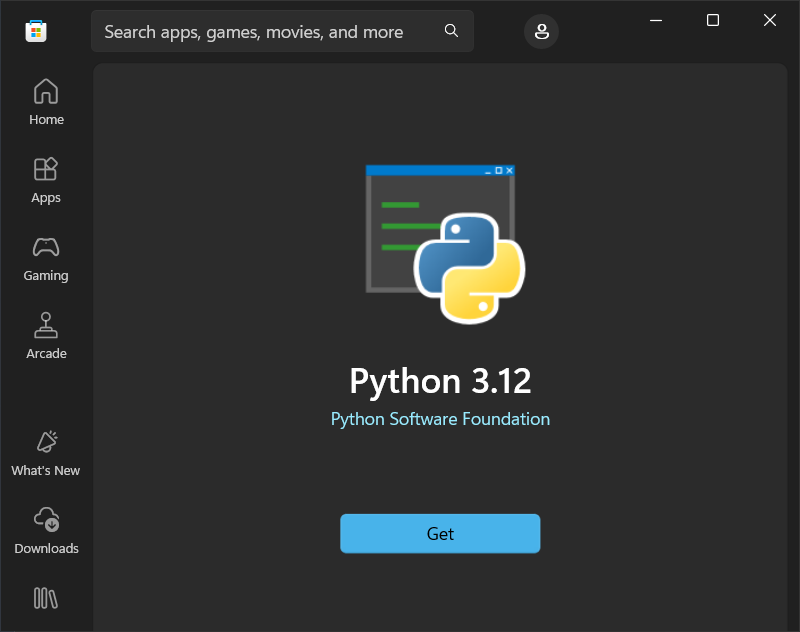
Task: View the Downloads section
Action: point(46,519)
